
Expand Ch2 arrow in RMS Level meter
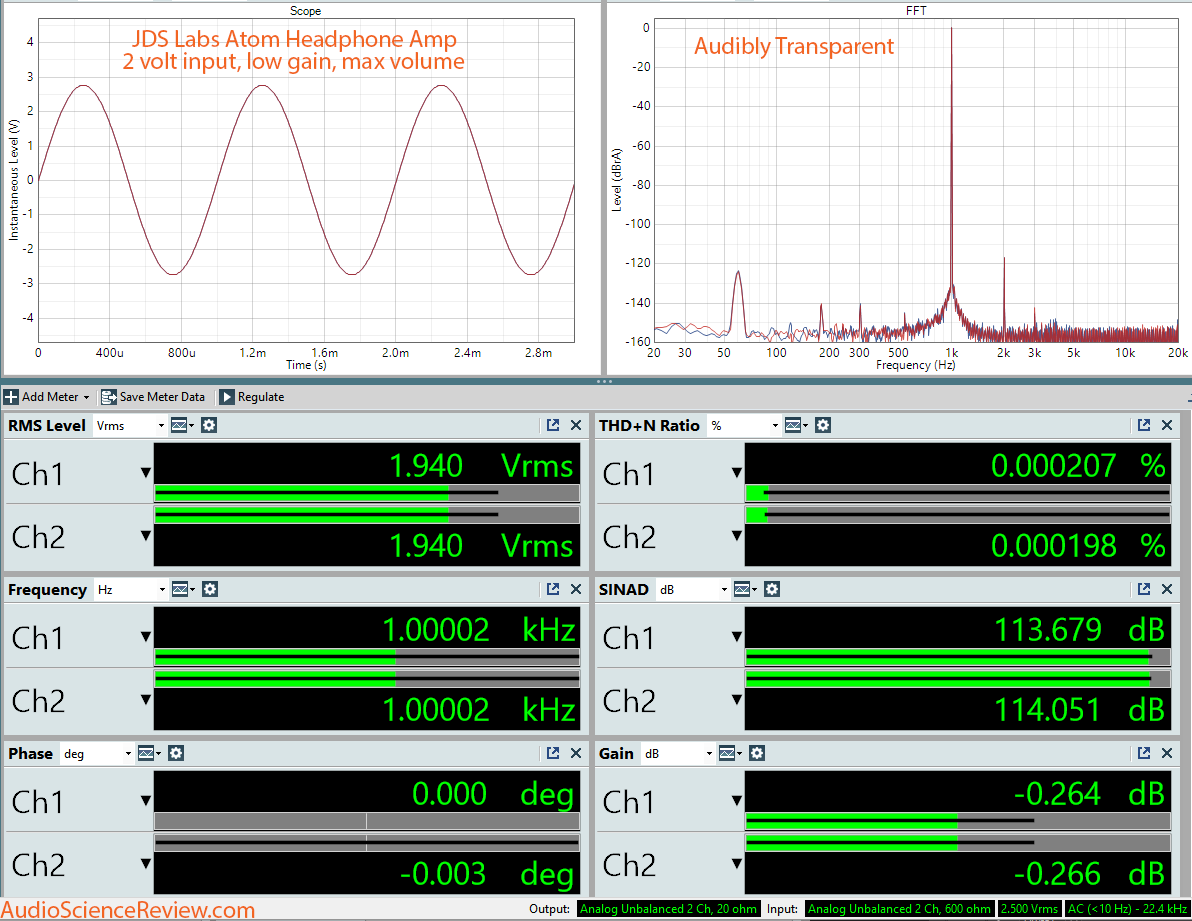click(x=145, y=536)
